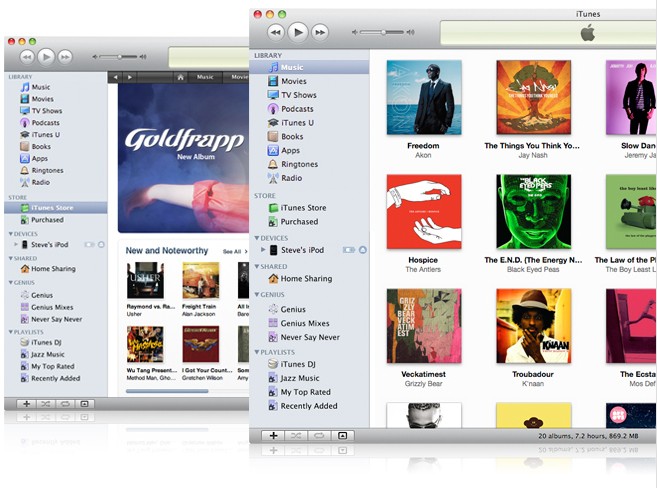
Task: Collapse DEVICES section in back window
Action: pyautogui.click(x=10, y=234)
